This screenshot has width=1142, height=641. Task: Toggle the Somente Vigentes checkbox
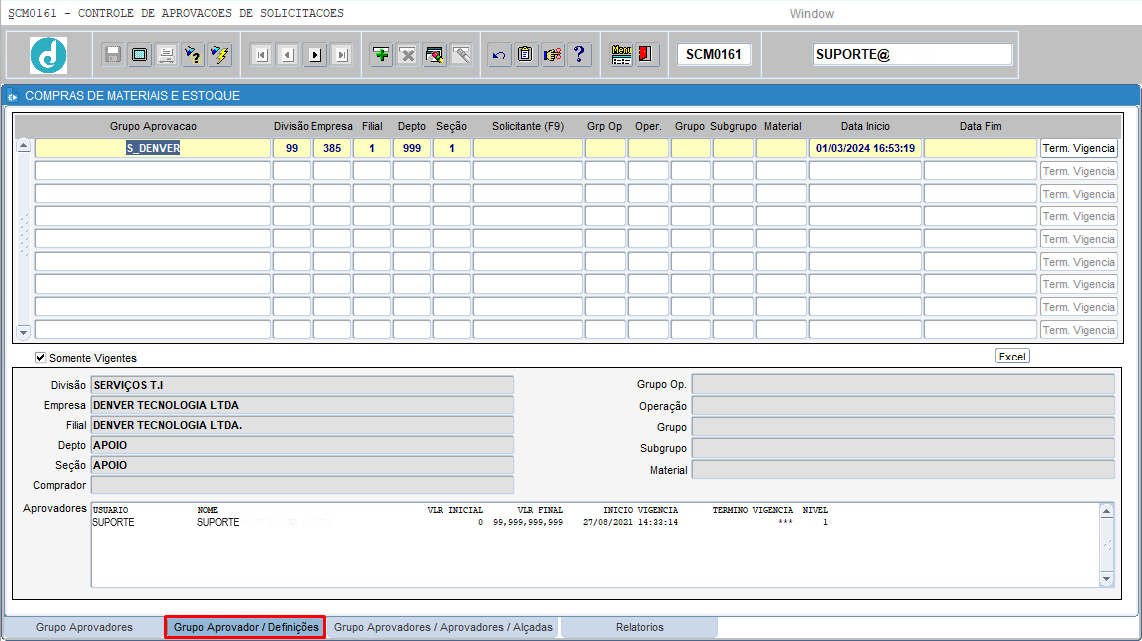click(40, 358)
